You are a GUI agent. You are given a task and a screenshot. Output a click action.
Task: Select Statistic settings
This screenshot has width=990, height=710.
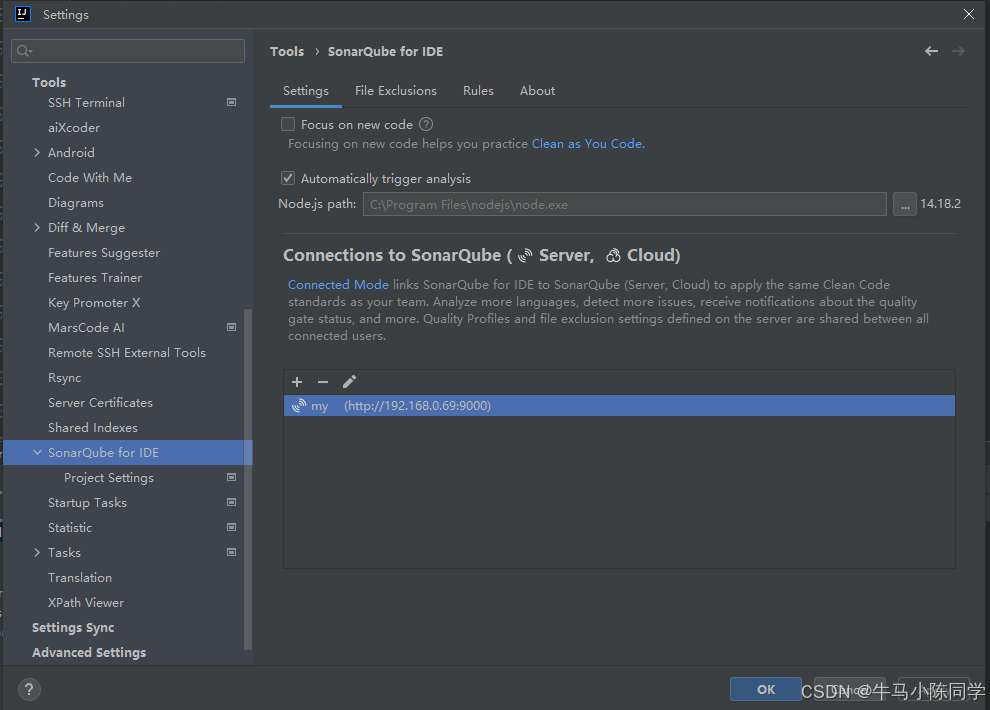click(x=70, y=528)
